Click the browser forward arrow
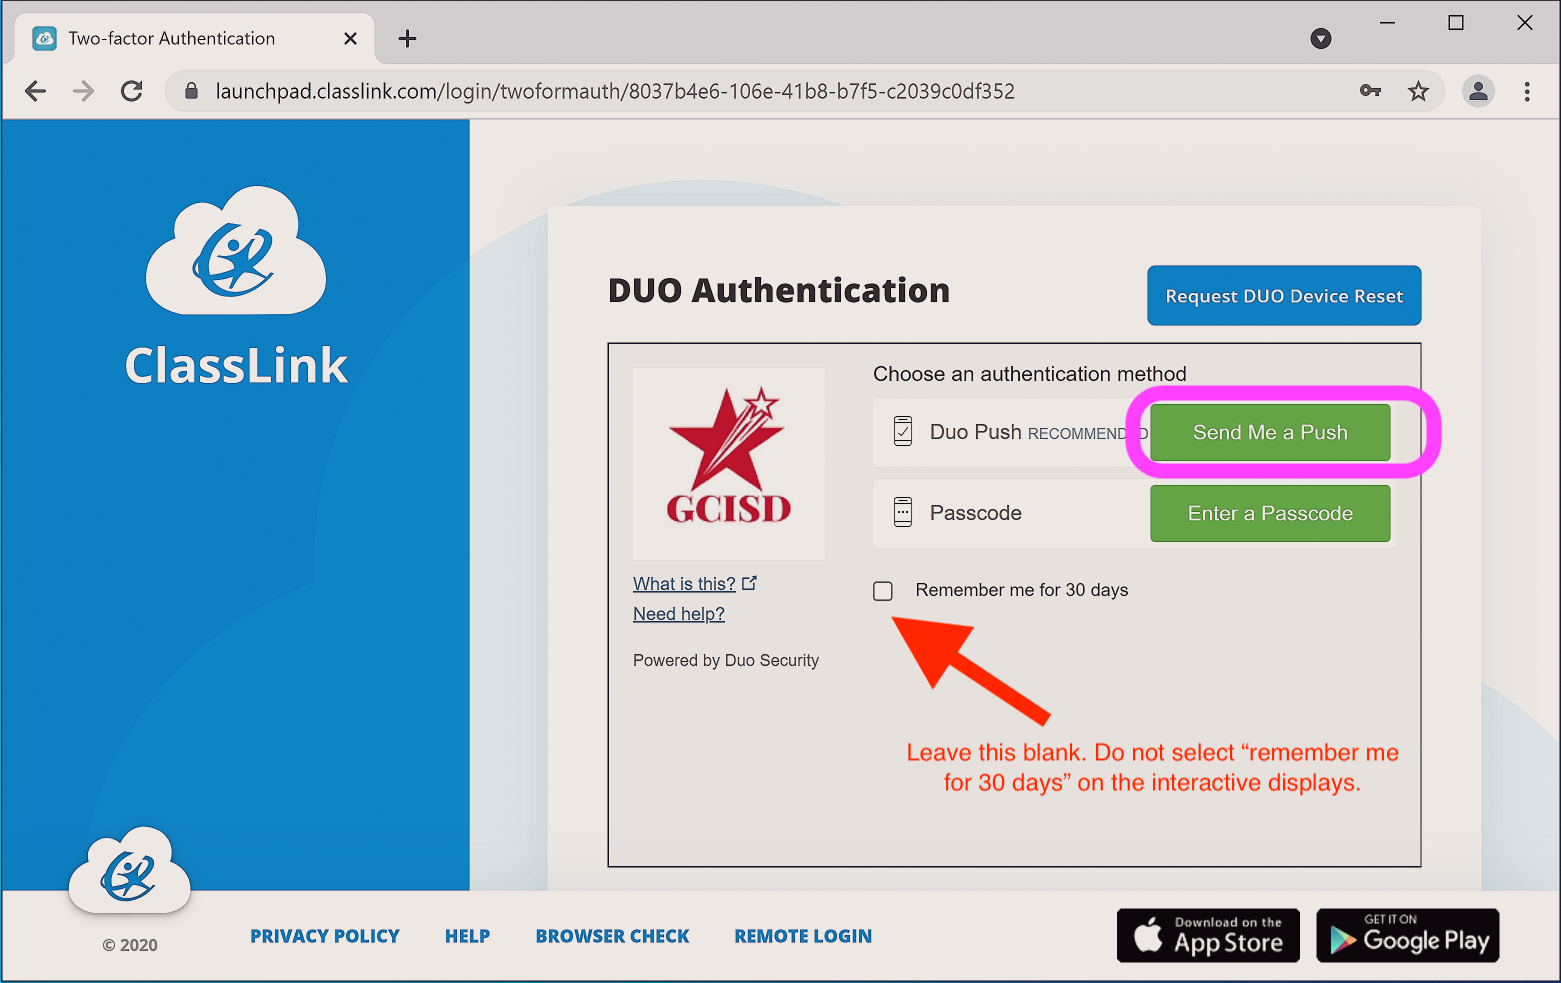 (84, 91)
